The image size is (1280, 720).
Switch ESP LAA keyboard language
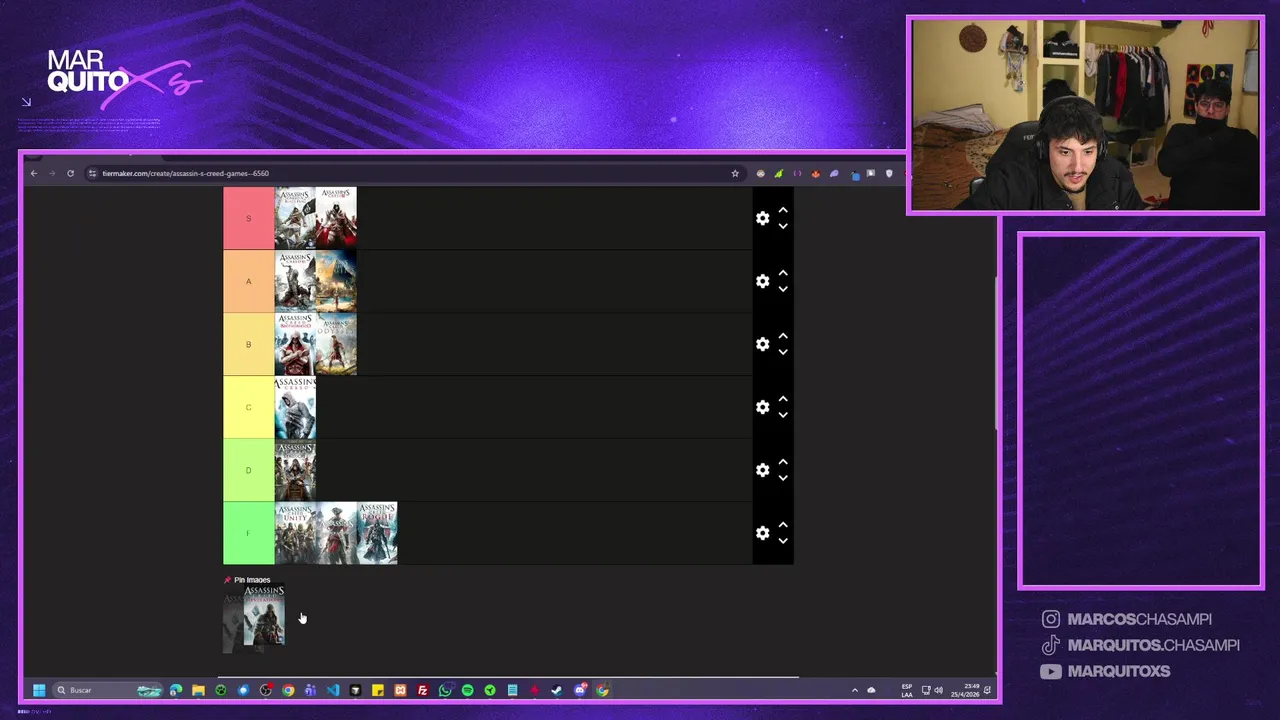pyautogui.click(x=907, y=690)
